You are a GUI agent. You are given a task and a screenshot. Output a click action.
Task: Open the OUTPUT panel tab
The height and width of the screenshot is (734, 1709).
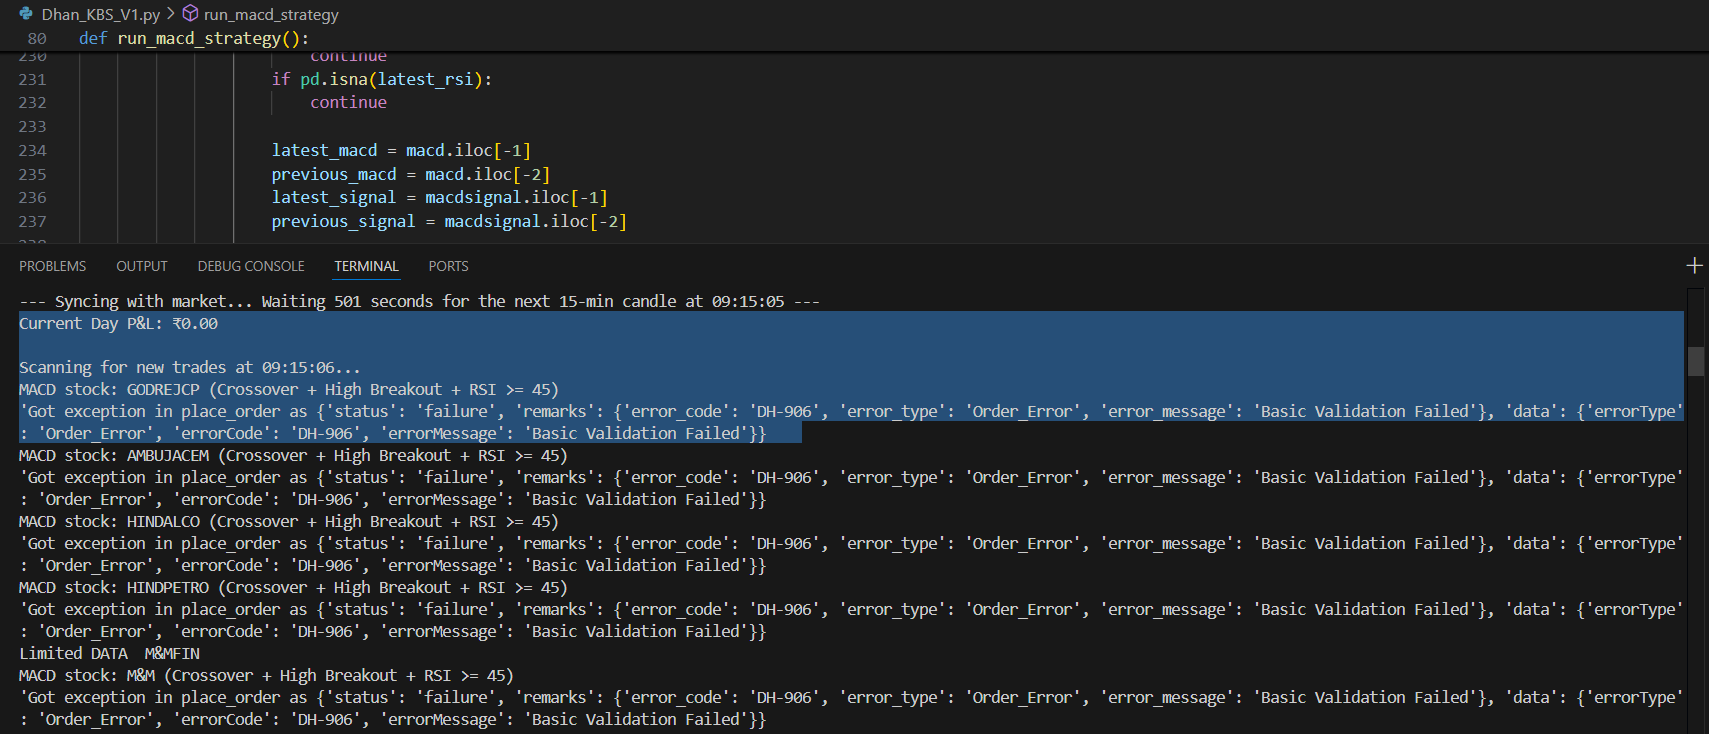pyautogui.click(x=141, y=266)
